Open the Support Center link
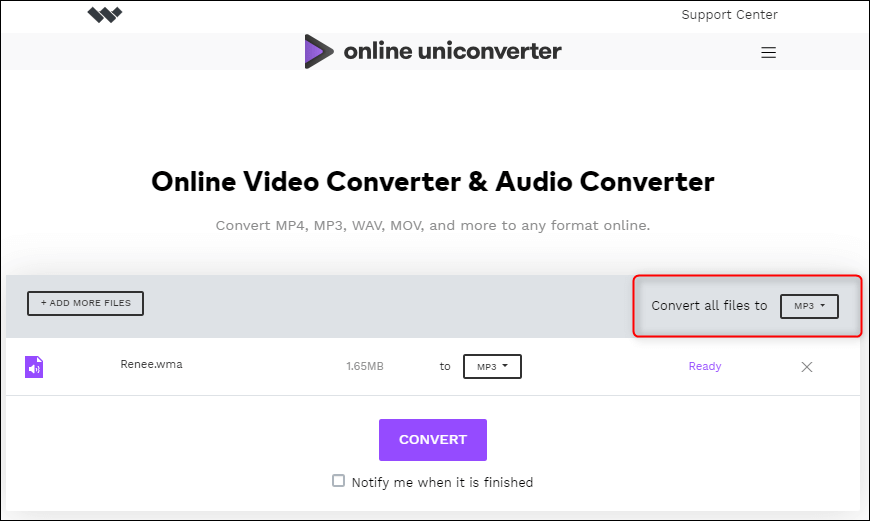The height and width of the screenshot is (521, 870). [729, 15]
